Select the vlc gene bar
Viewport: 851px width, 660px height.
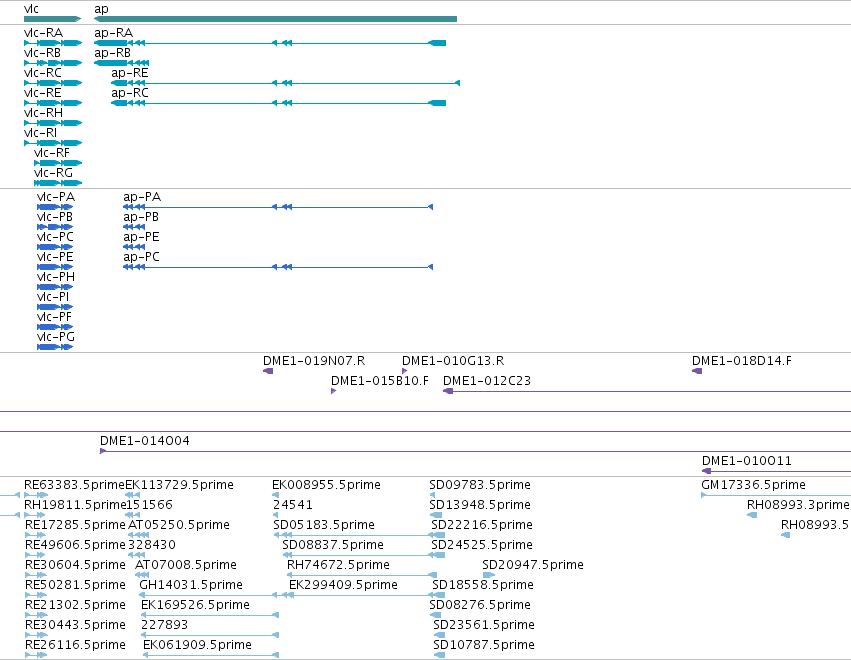tap(52, 19)
